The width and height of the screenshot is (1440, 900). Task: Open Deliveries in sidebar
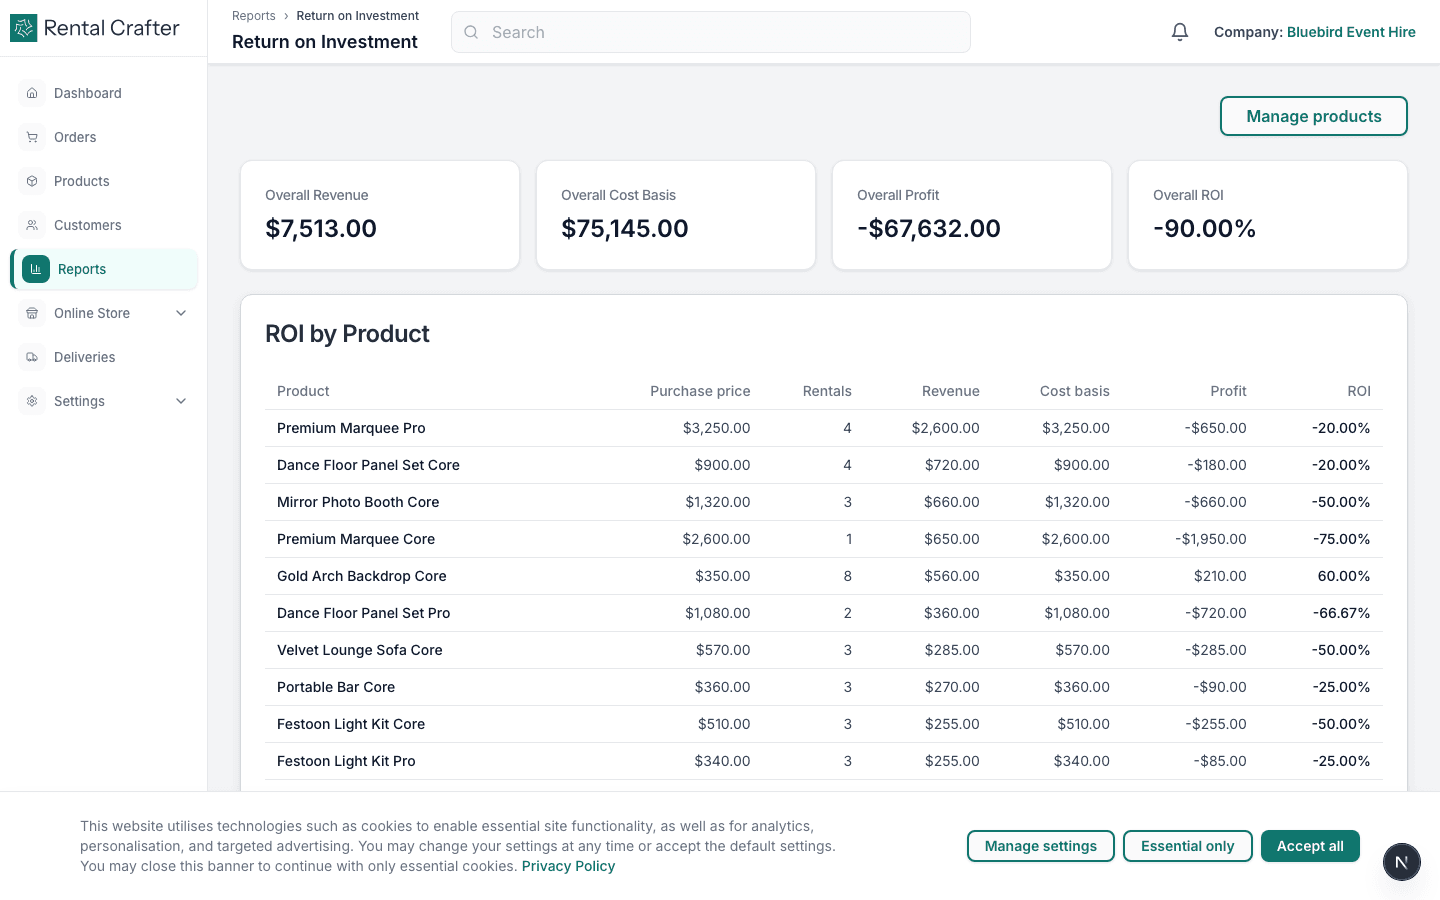[x=104, y=357]
